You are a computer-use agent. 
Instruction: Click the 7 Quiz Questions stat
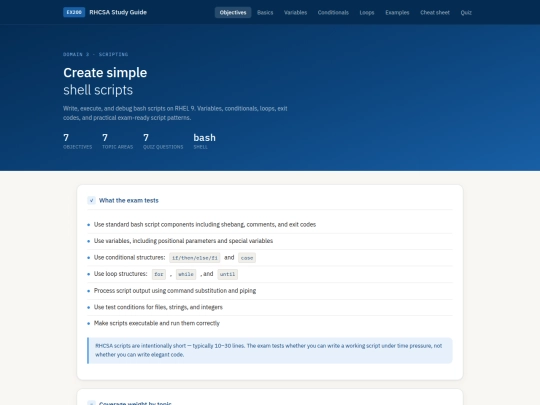(163, 141)
